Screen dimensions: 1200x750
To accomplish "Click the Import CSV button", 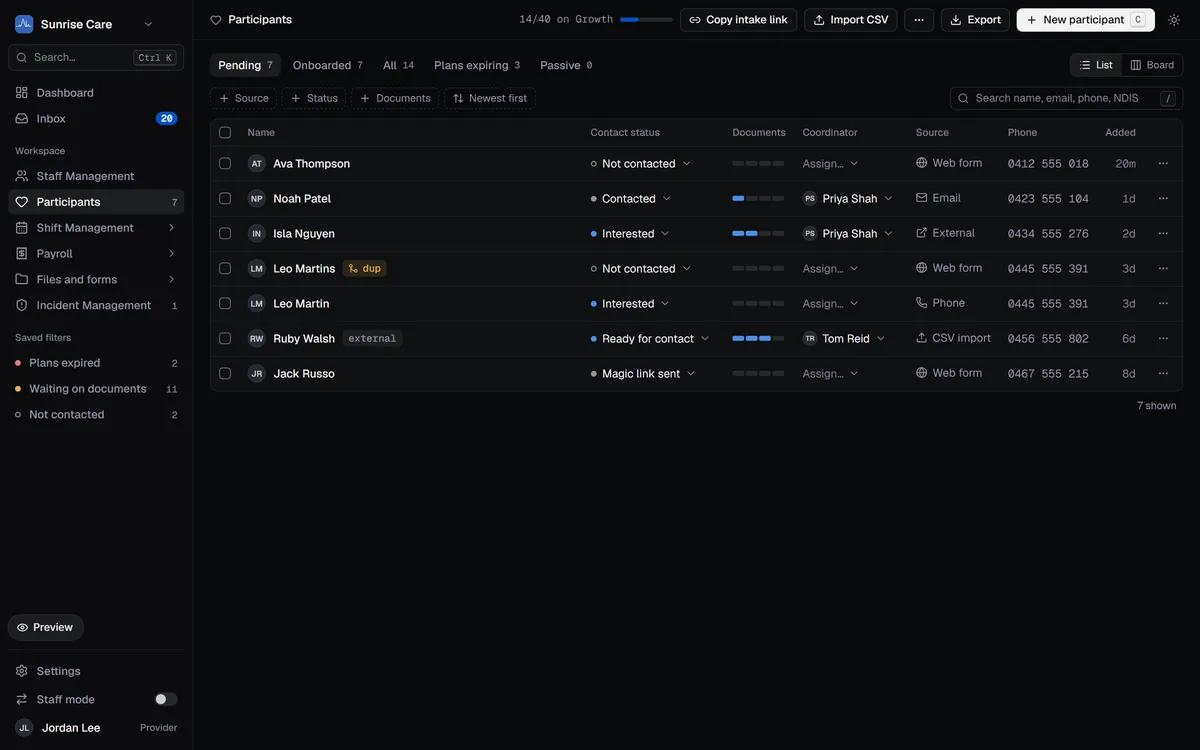I will 850,20.
